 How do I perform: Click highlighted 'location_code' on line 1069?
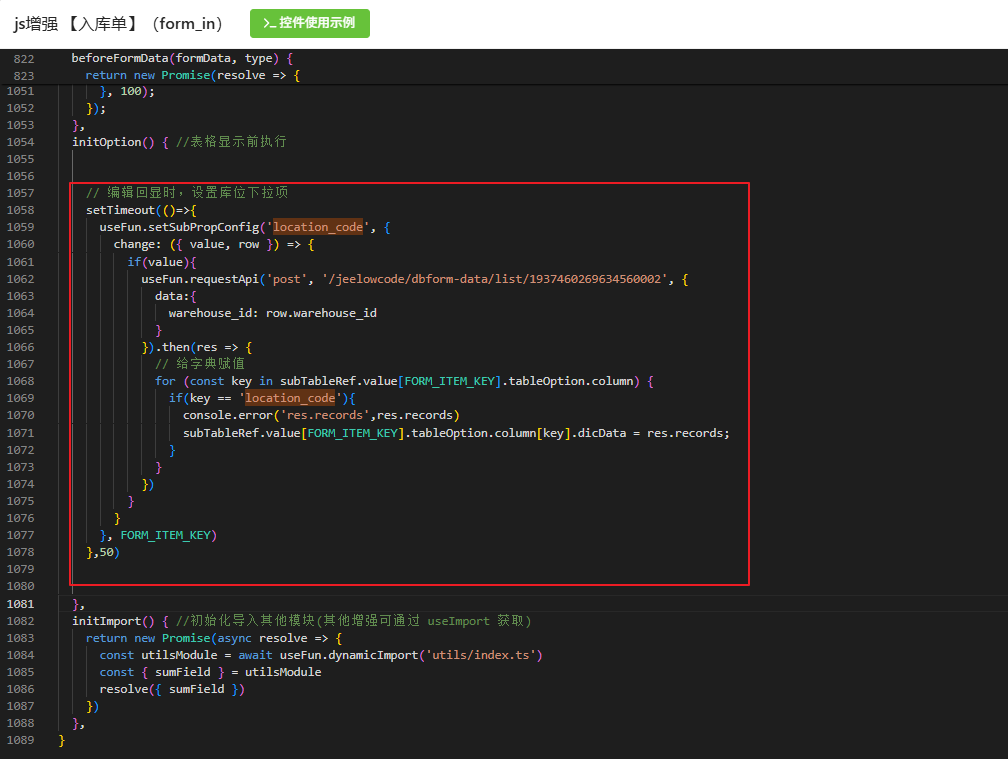290,398
